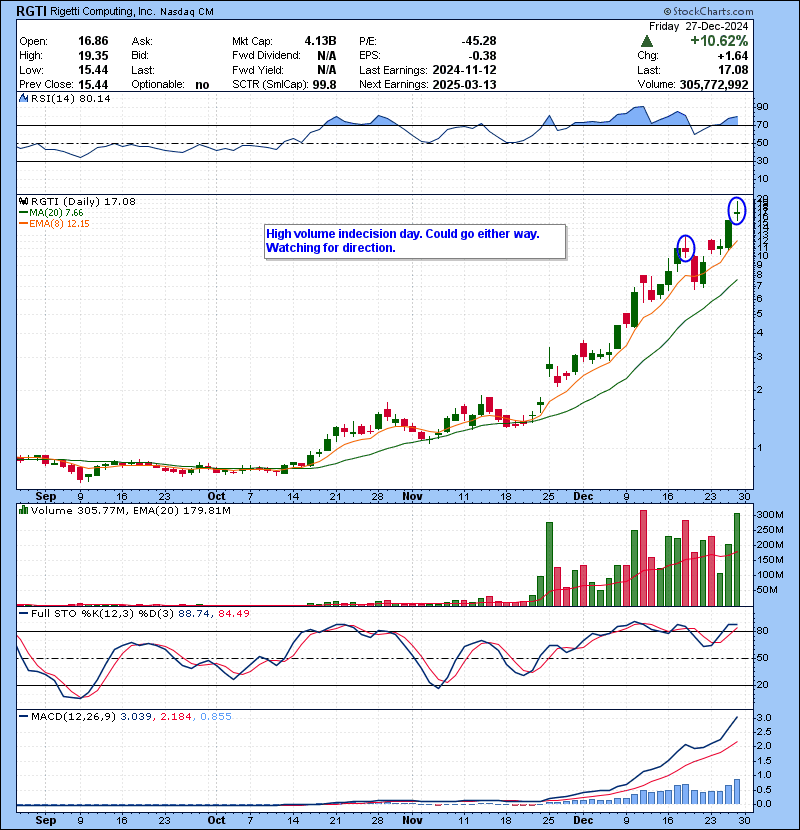
Task: Click the latest green volume bar
Action: 736,559
